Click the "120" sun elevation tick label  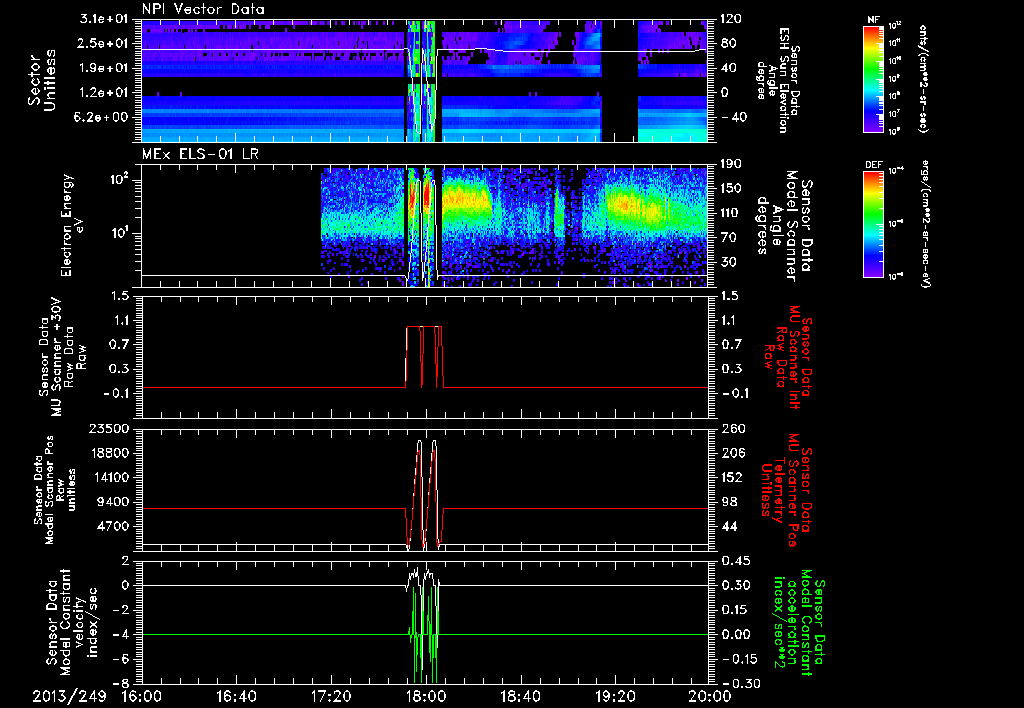(x=730, y=19)
